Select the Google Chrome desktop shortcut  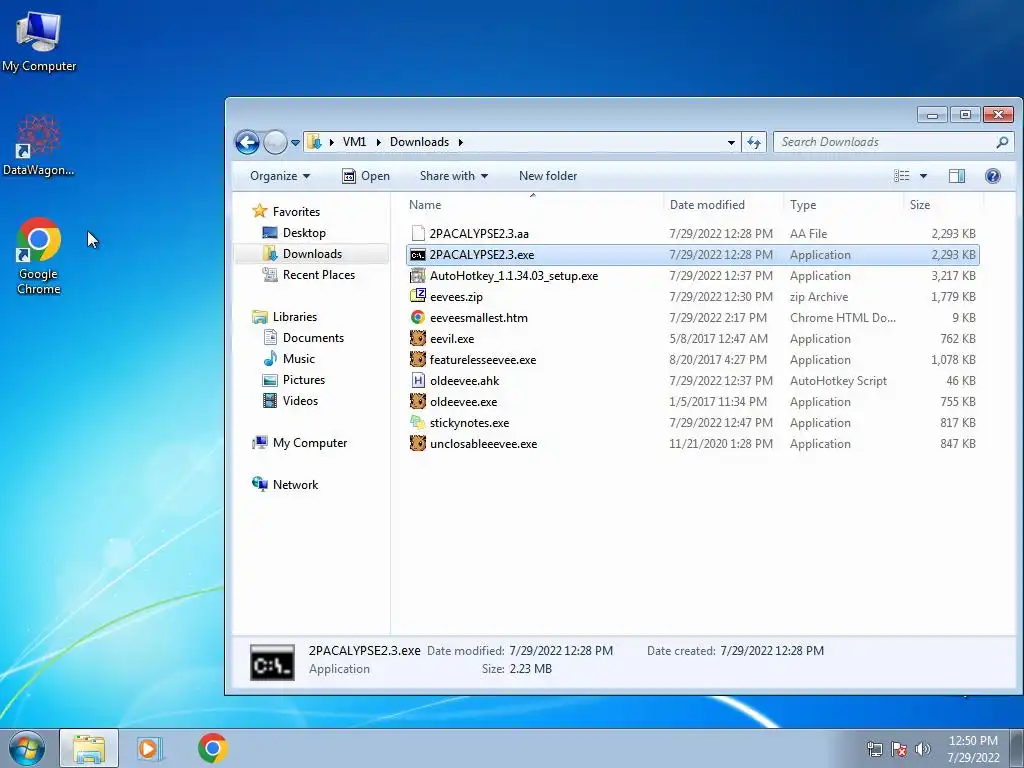tap(39, 256)
